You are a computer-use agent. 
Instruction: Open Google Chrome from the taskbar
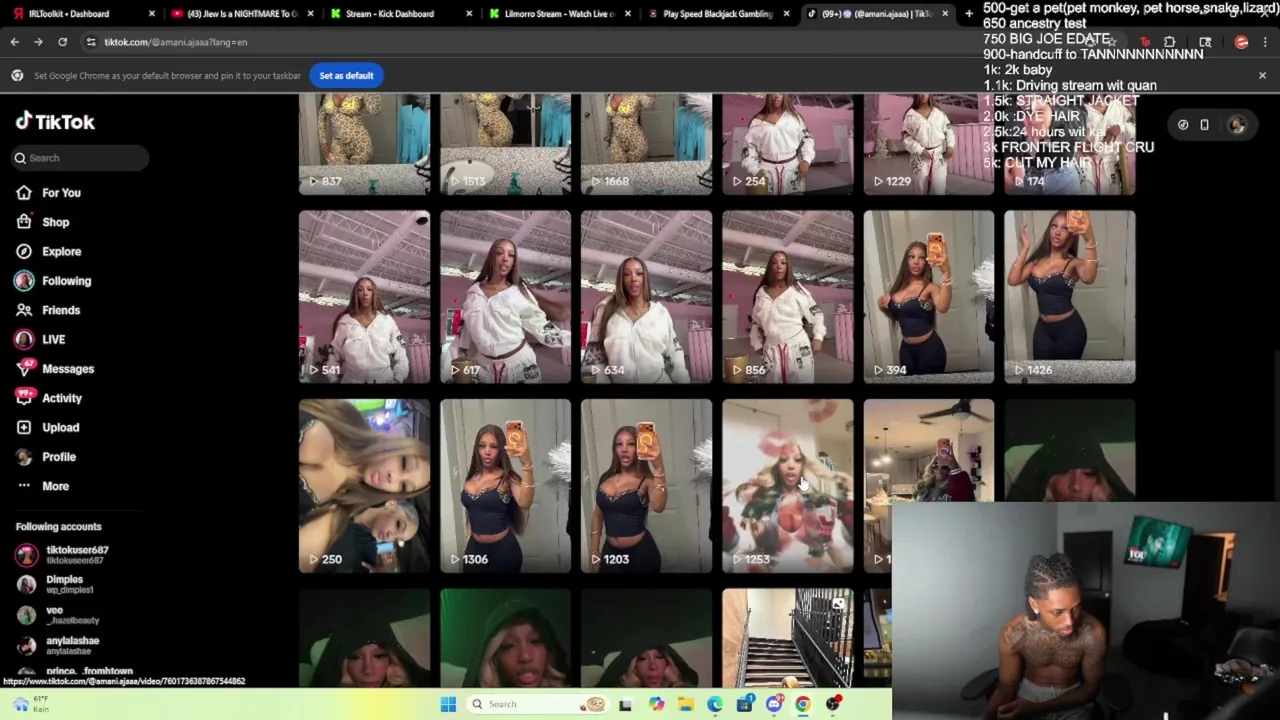(x=803, y=704)
